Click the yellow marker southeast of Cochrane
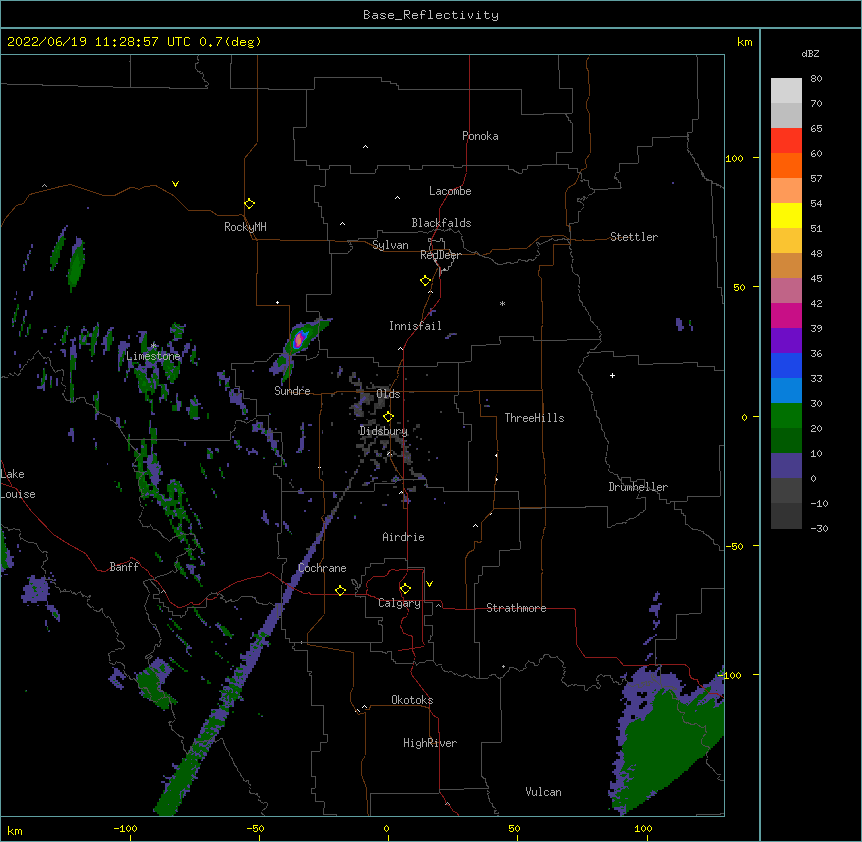 [x=340, y=590]
